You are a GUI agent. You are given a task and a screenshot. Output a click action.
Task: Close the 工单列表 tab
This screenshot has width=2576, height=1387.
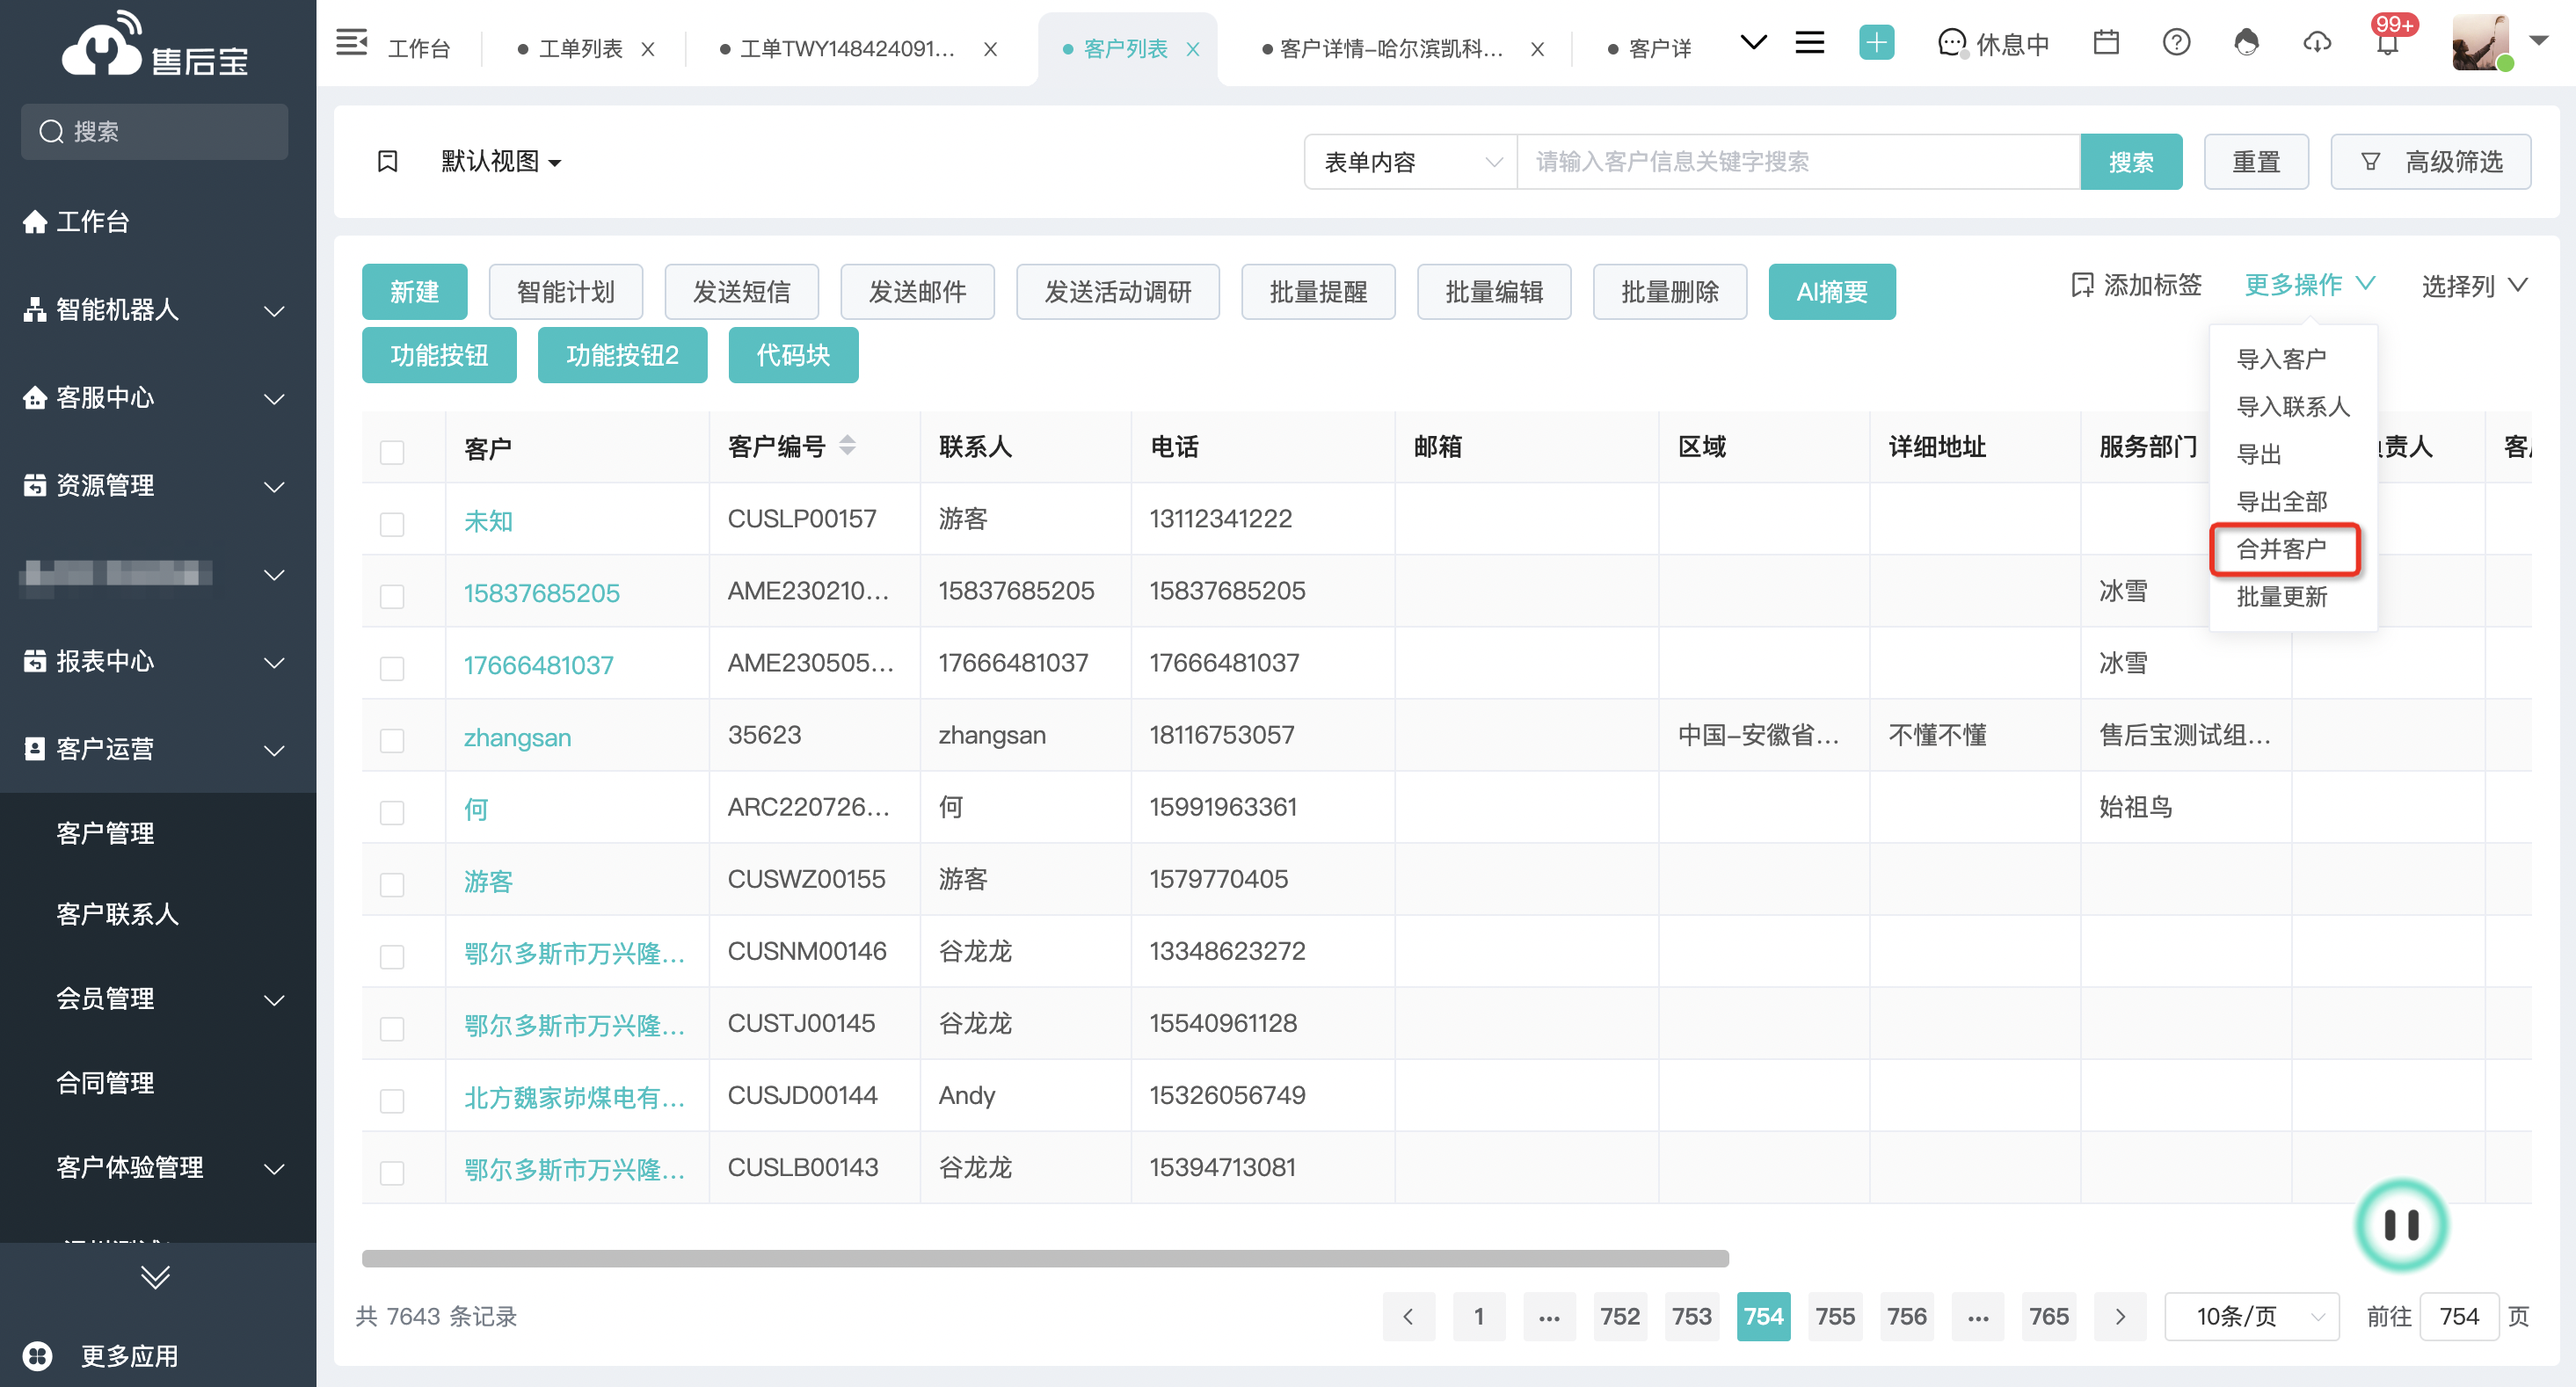[x=648, y=49]
